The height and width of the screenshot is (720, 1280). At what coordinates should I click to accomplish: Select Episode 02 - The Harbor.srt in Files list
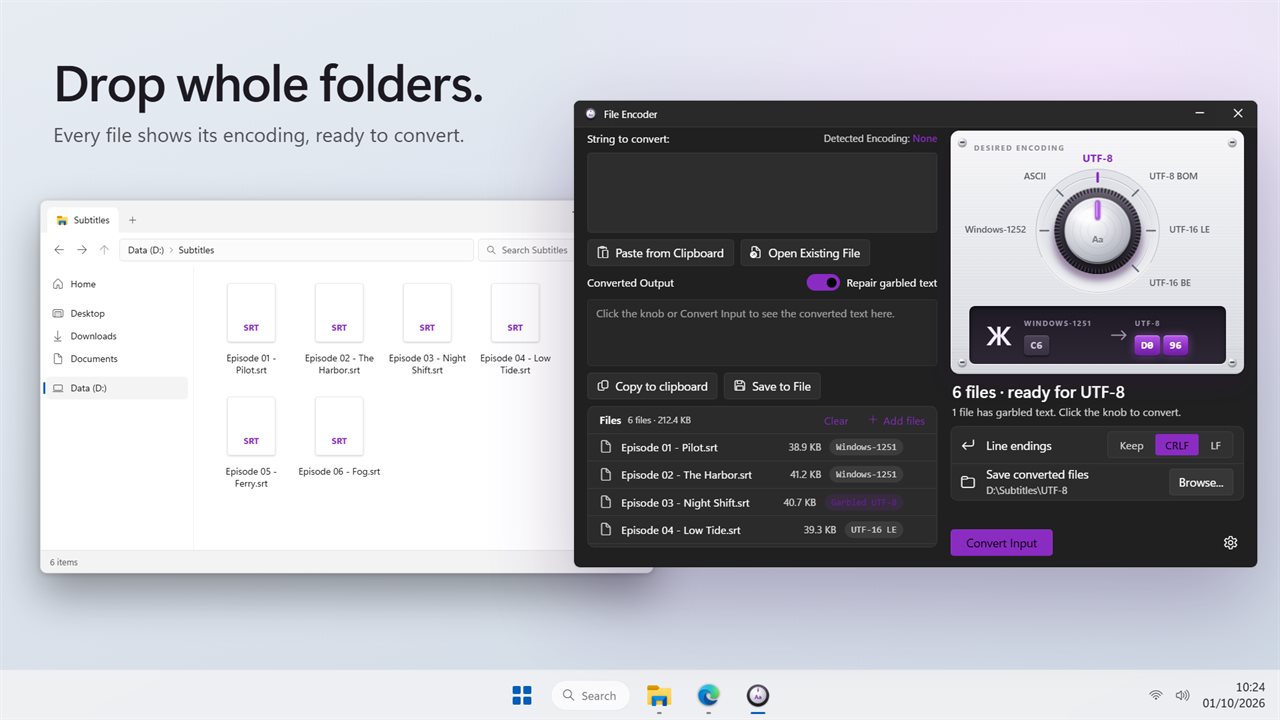762,475
